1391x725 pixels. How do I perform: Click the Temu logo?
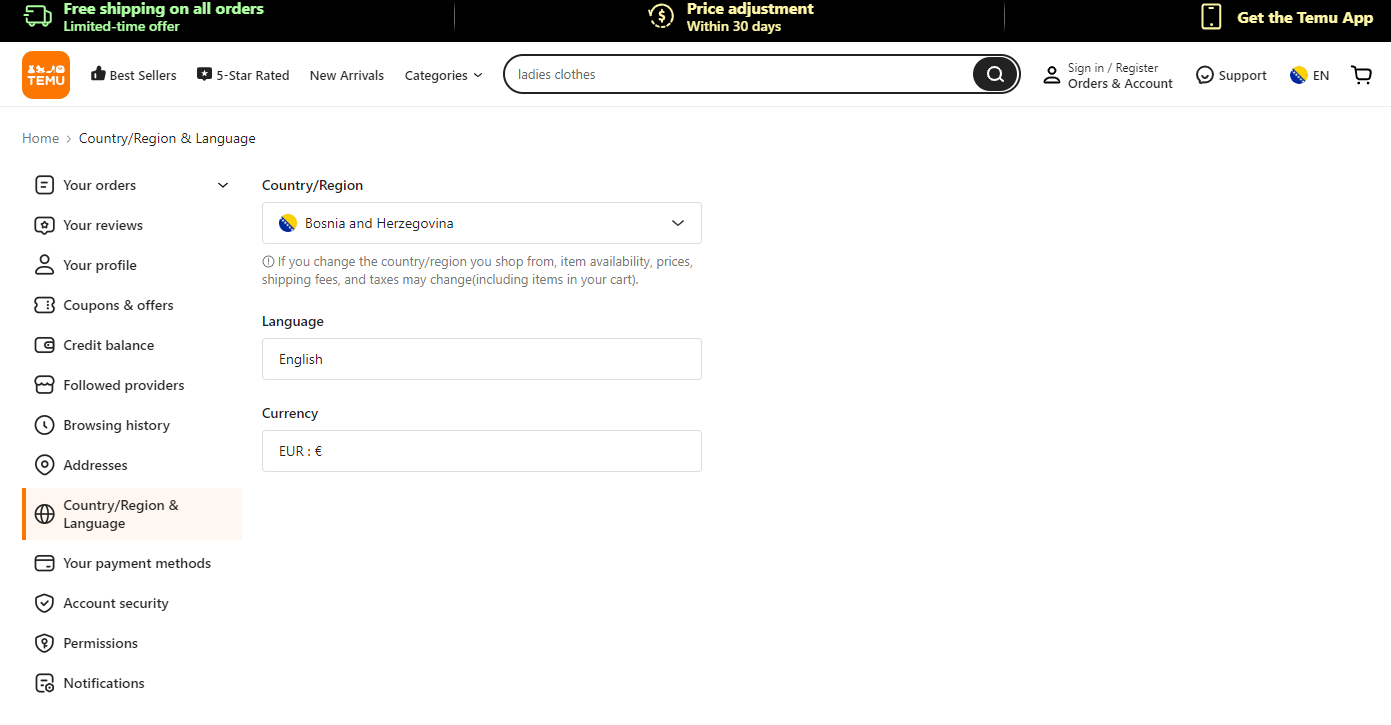tap(46, 75)
